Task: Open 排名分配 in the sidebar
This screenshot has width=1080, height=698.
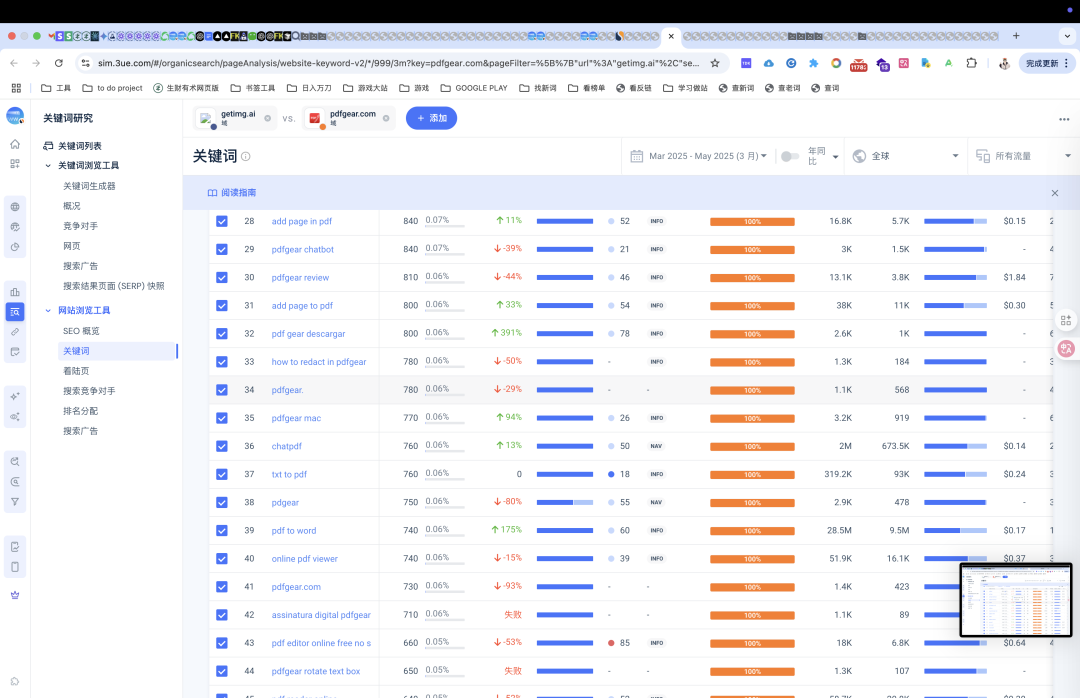Action: [81, 411]
